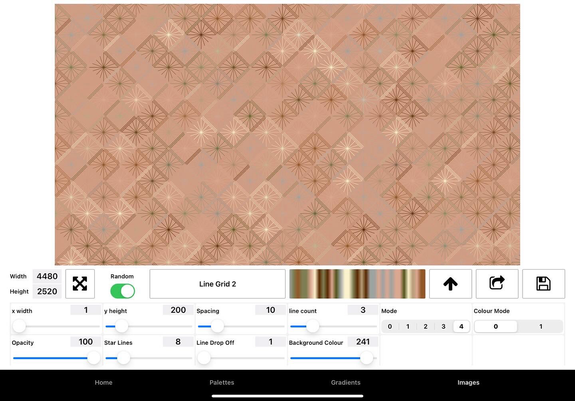
Task: Choose Colour Mode option 1
Action: (x=541, y=326)
